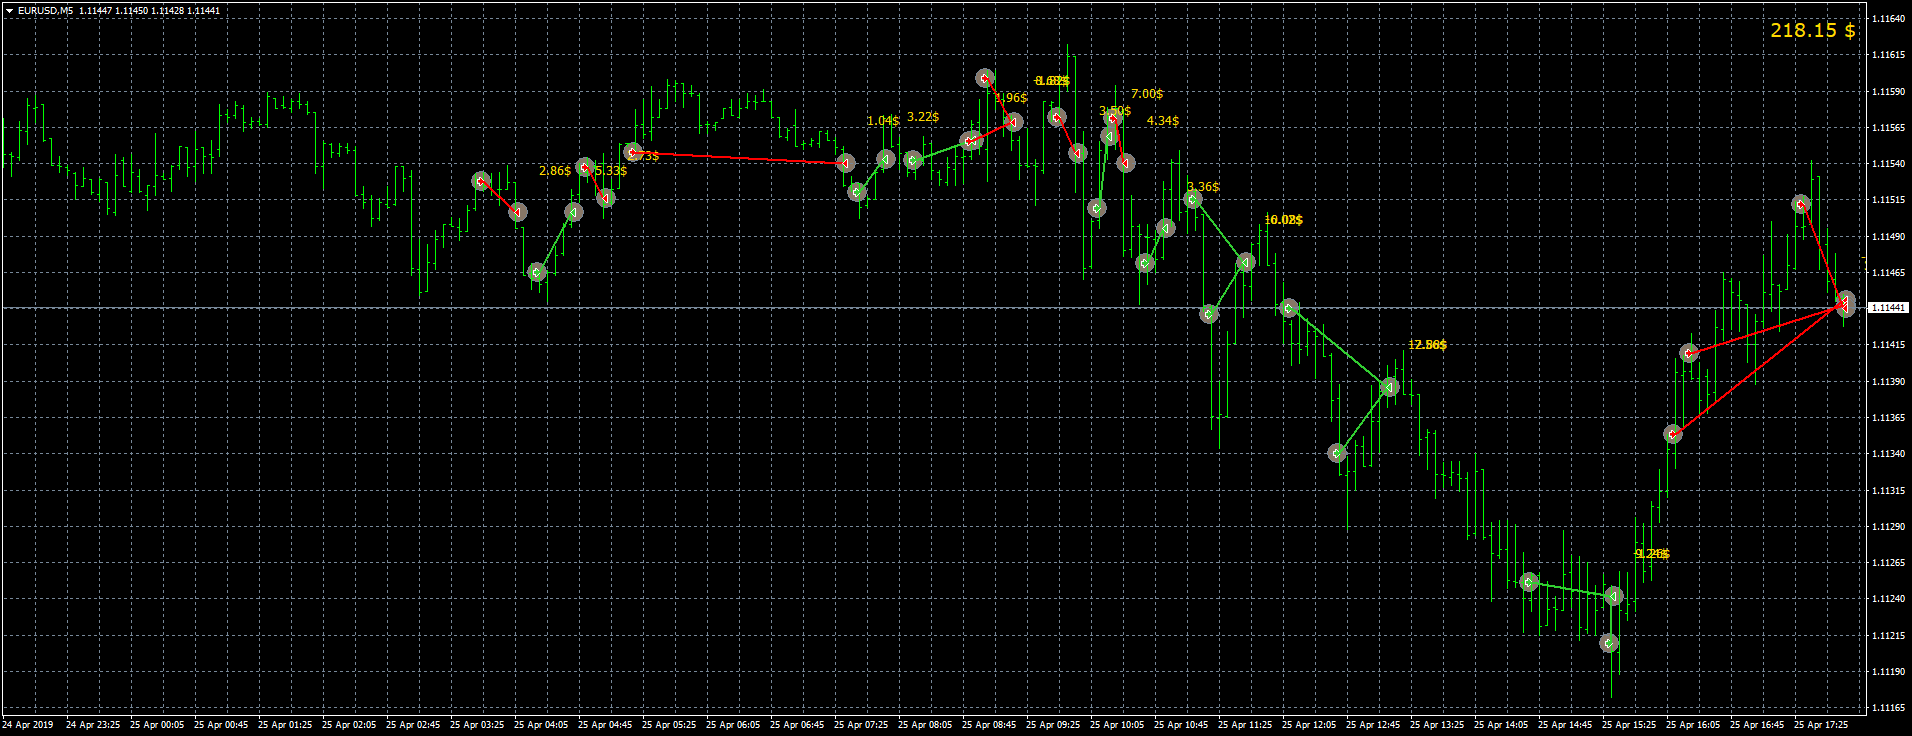
Task: Click the 7.00$ profit label
Action: tap(1147, 94)
